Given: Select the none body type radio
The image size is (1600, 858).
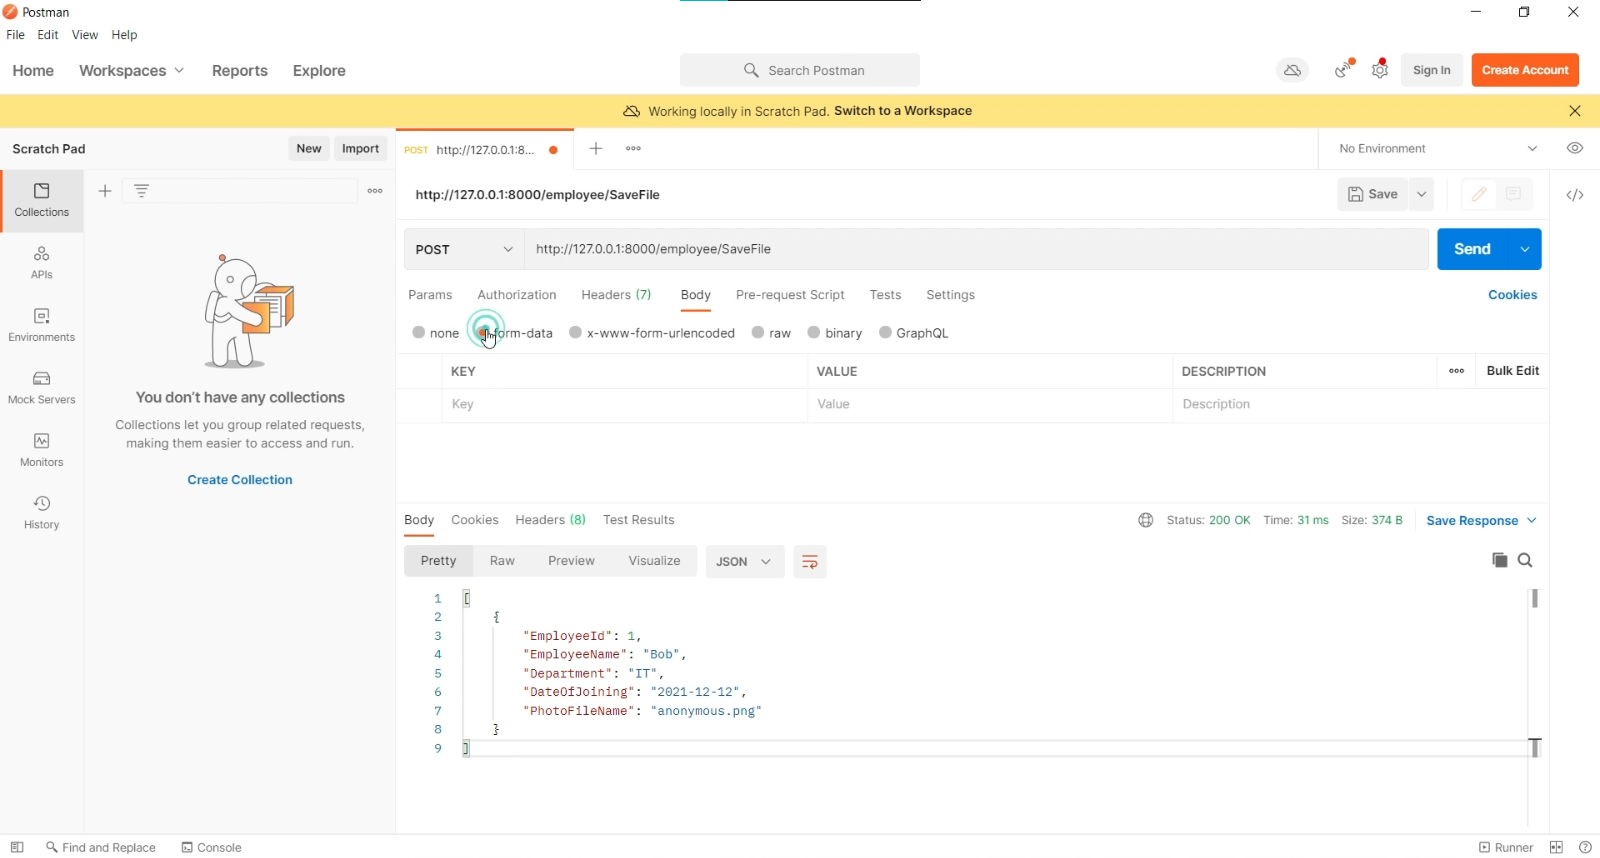Looking at the screenshot, I should [419, 333].
